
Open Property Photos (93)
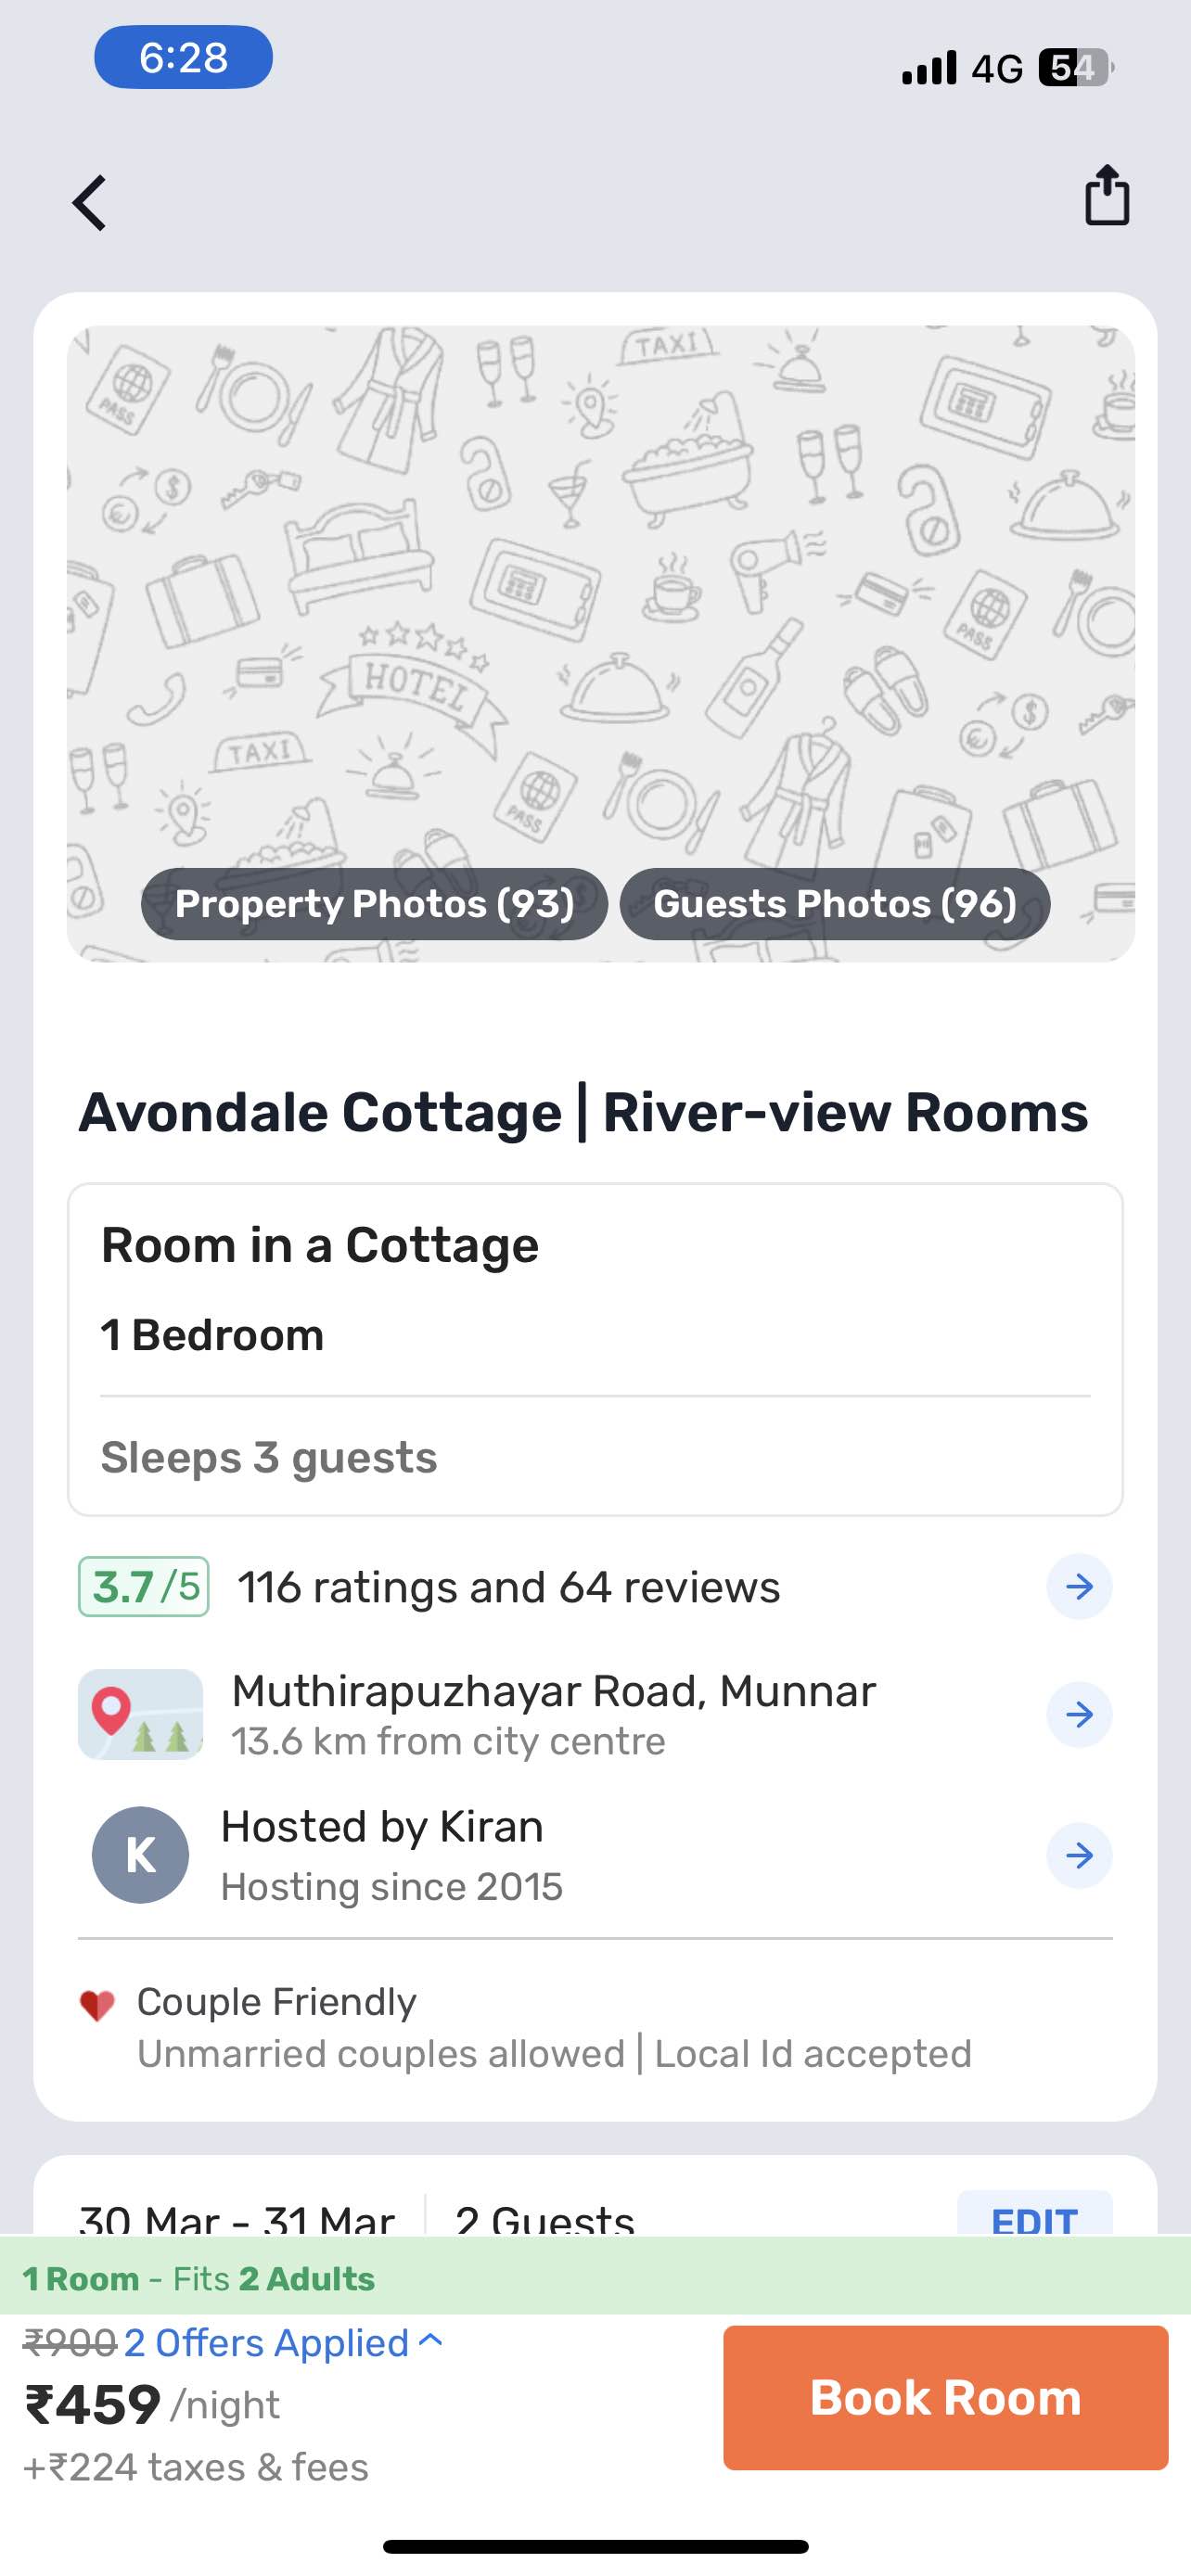(x=374, y=904)
